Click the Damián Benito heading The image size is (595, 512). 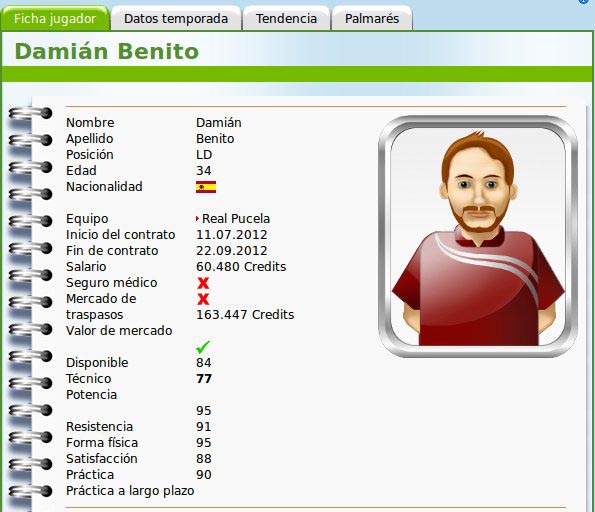point(107,51)
